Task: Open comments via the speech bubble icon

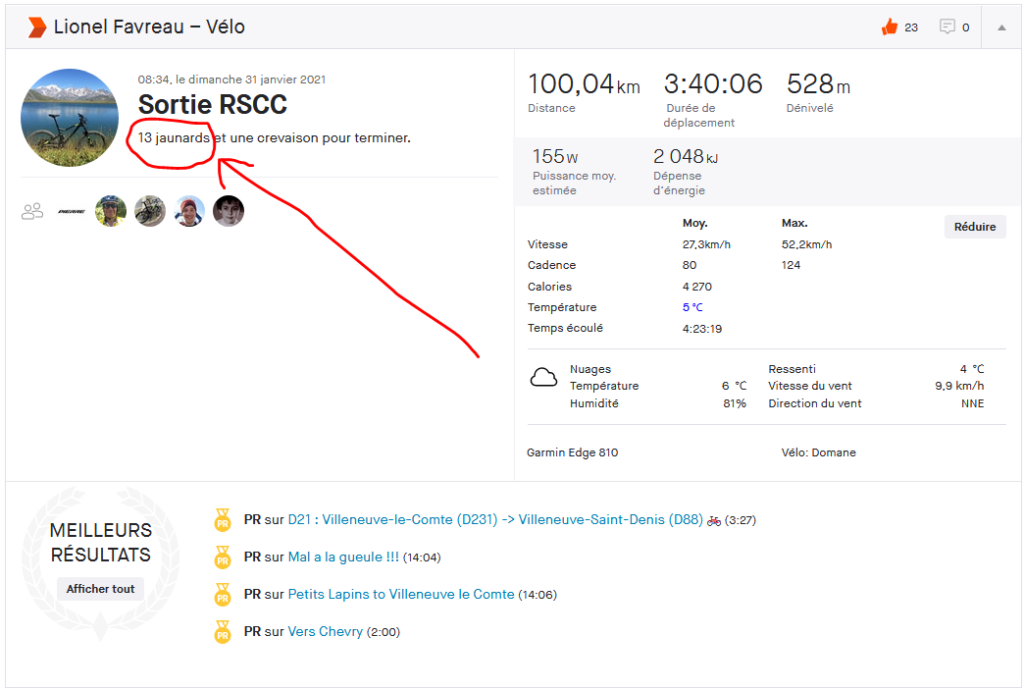Action: coord(947,27)
